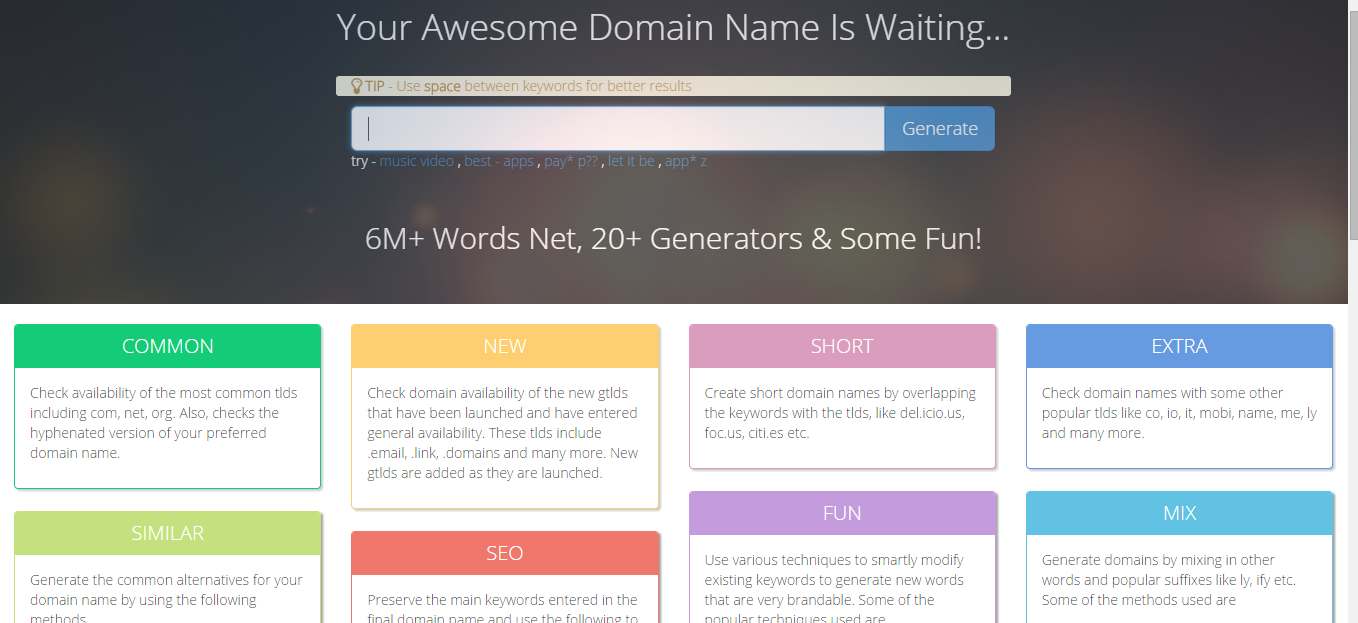This screenshot has height=623, width=1358.
Task: Choose the MIX generator card header
Action: click(x=1179, y=513)
